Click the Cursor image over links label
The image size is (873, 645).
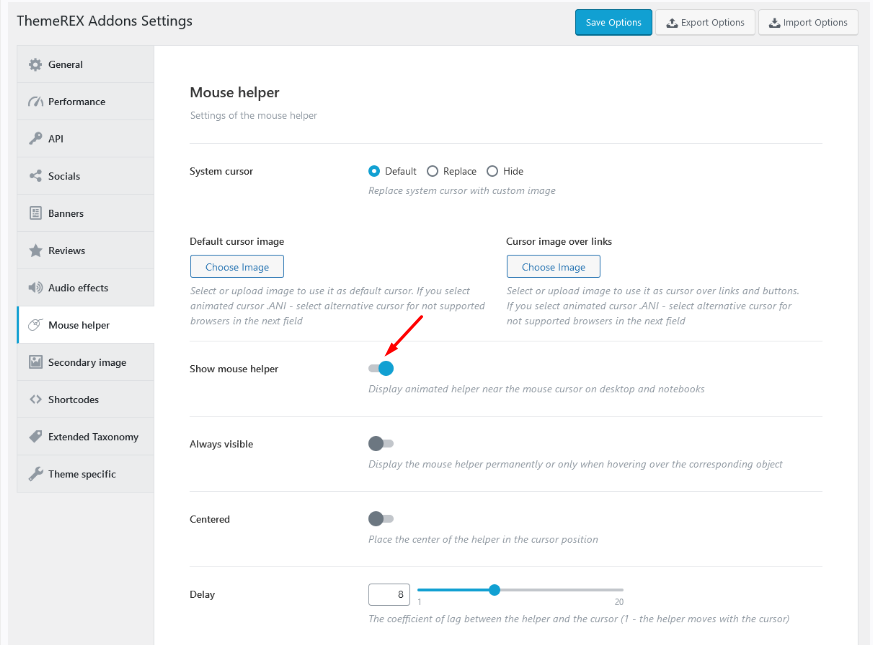pos(559,241)
